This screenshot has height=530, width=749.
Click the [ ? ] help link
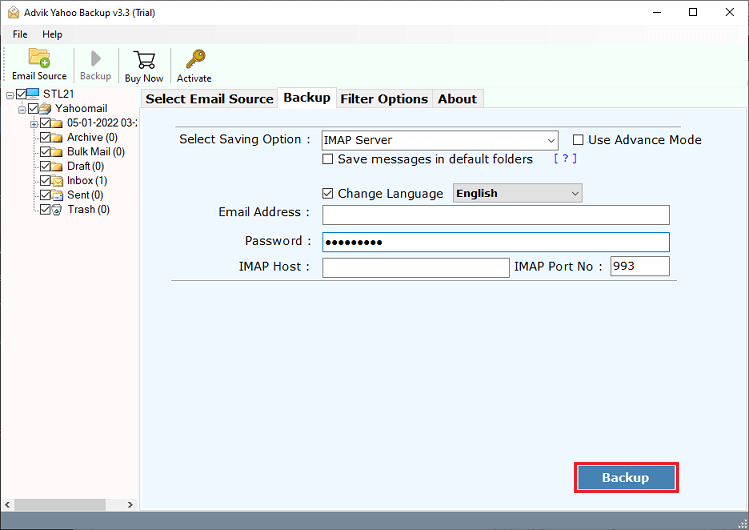[565, 159]
